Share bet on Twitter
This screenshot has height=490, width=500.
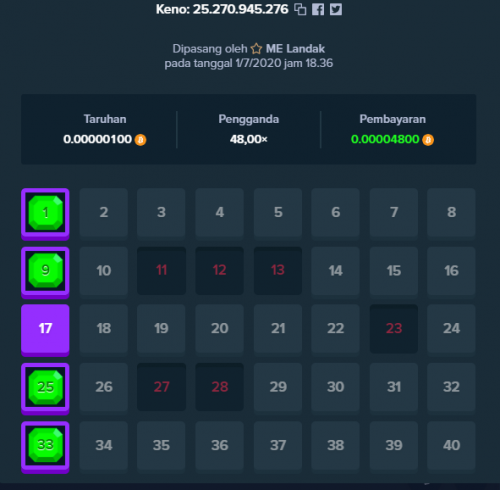tap(336, 9)
